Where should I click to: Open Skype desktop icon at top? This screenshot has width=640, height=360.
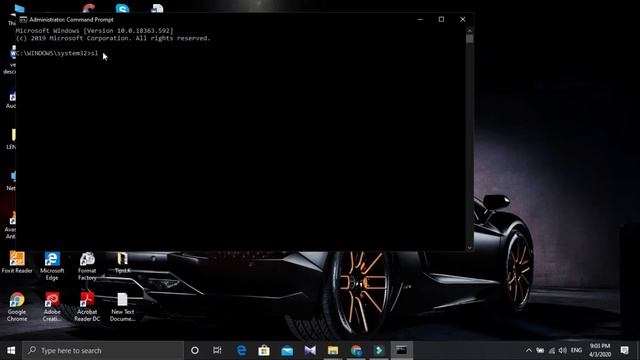(x=122, y=8)
